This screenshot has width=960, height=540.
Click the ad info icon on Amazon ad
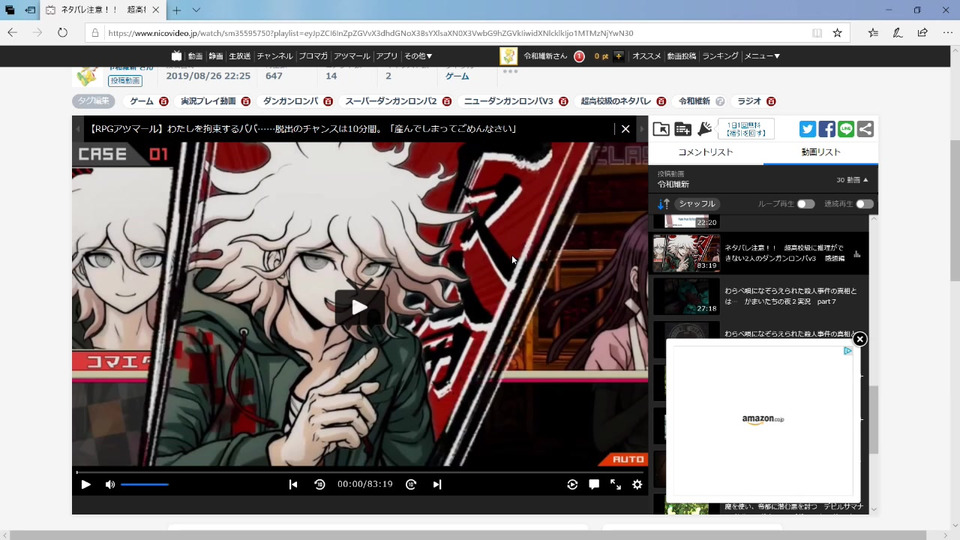point(848,351)
